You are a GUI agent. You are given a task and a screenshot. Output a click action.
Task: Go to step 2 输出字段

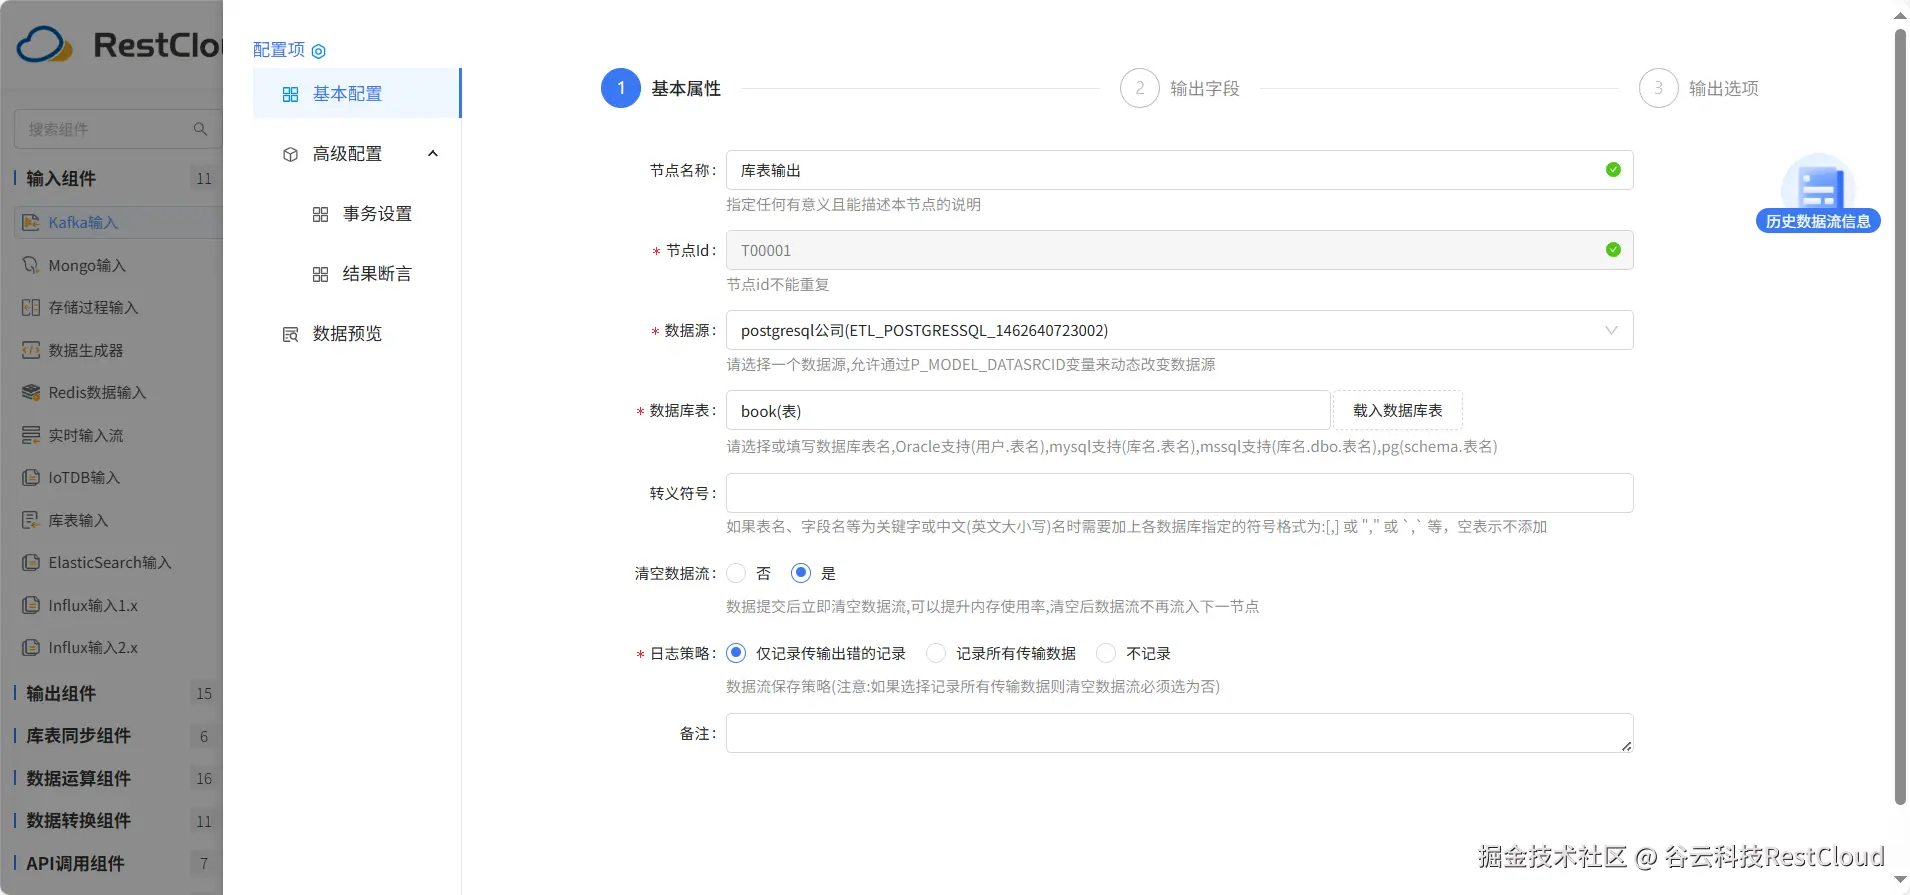point(1140,88)
